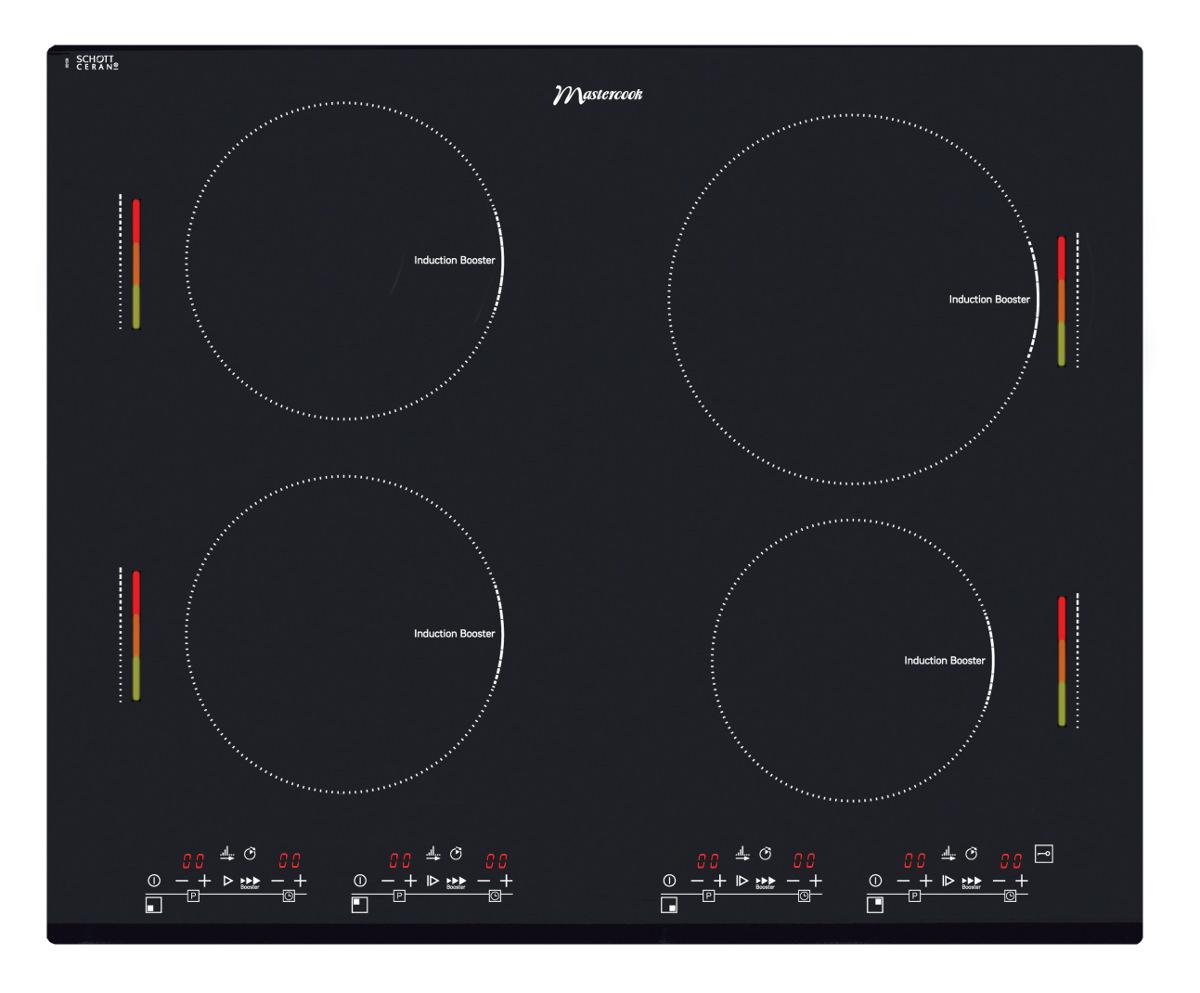
Task: Tap the heat level bar beside rear-left burner
Action: 136,263
